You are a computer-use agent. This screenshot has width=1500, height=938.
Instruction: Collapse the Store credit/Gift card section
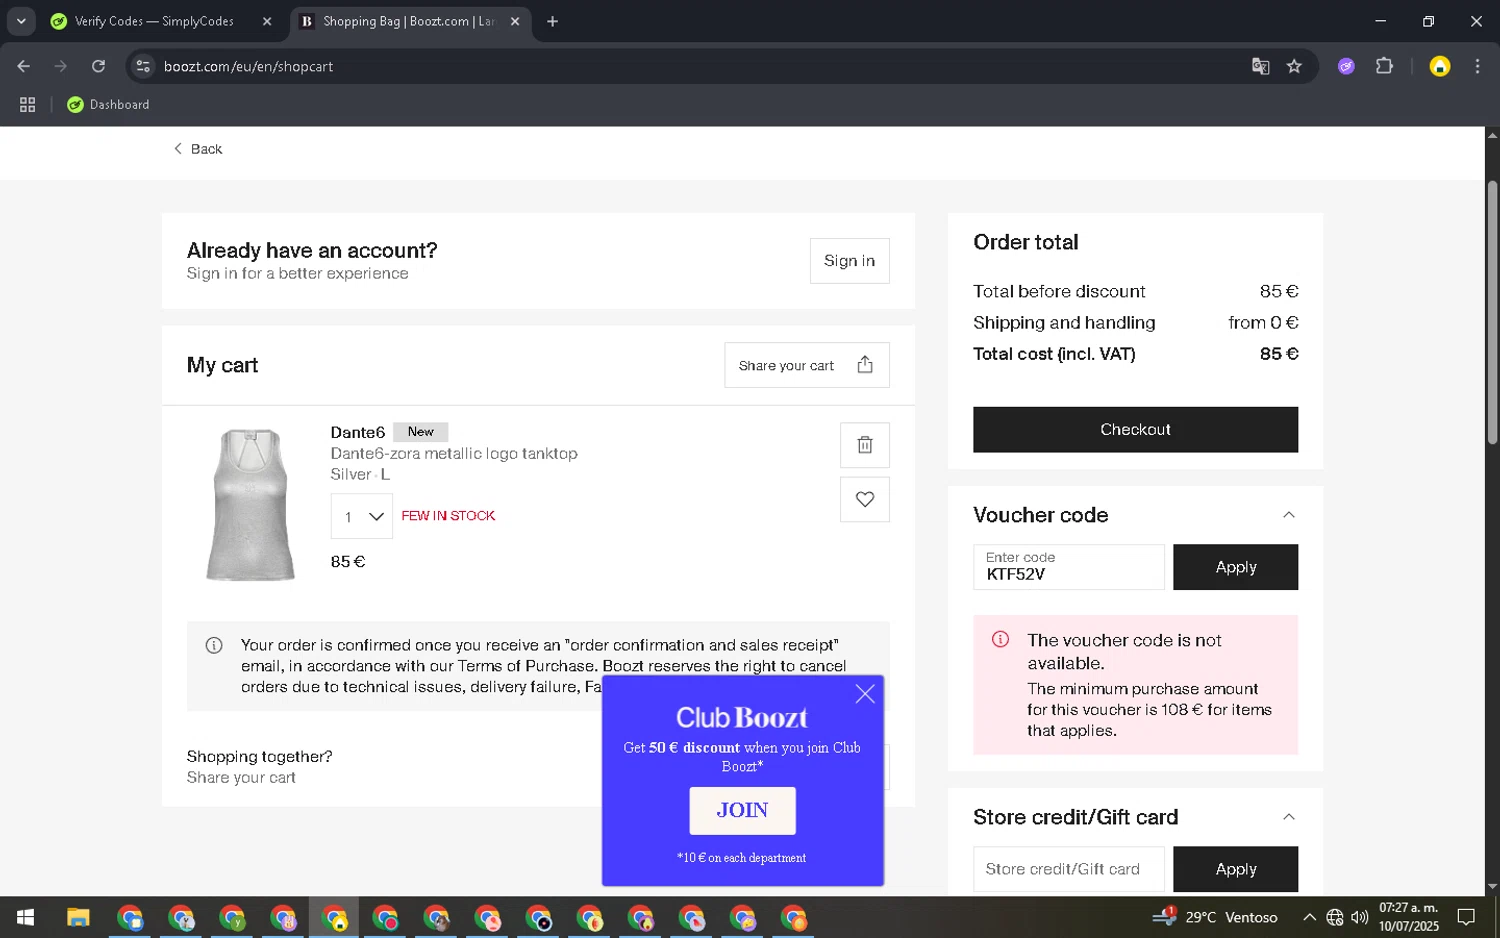[1288, 817]
